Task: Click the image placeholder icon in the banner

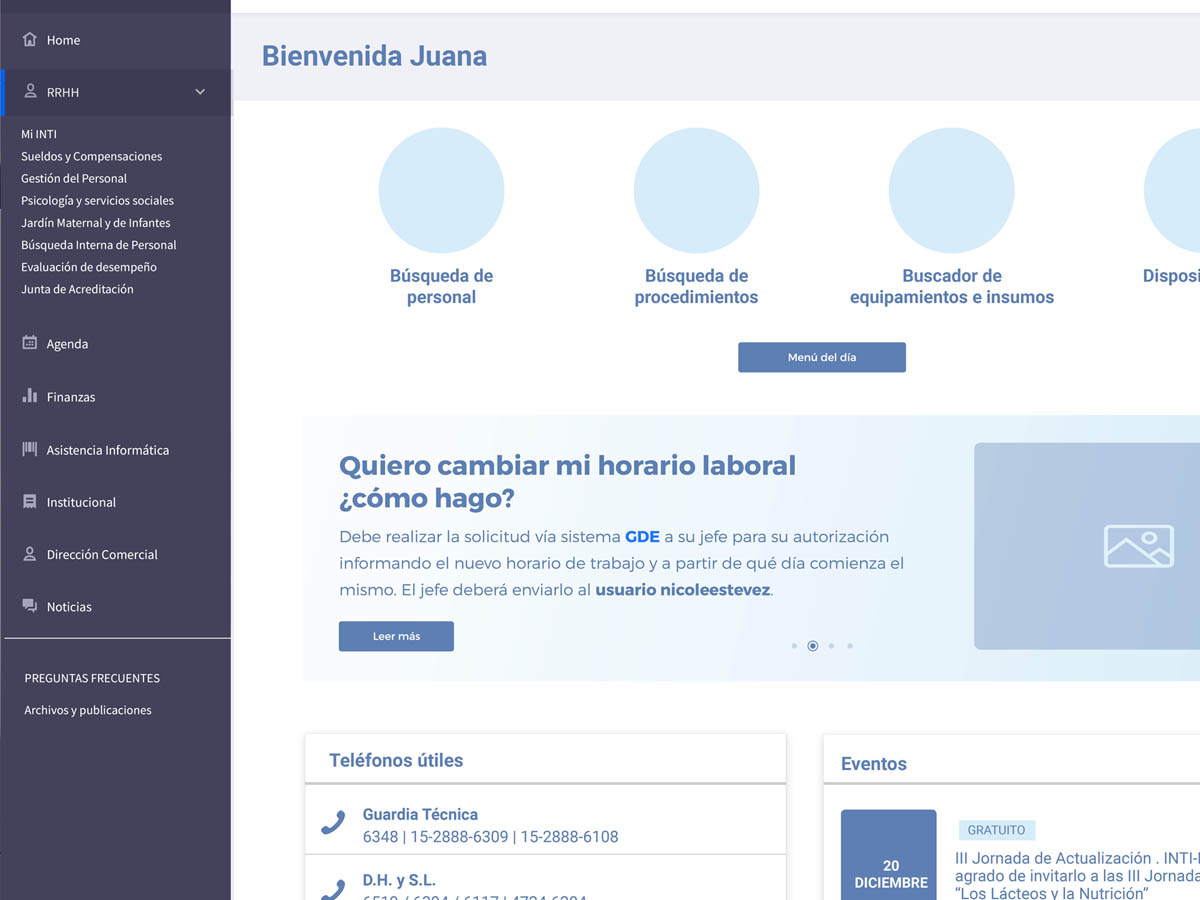Action: (1138, 546)
